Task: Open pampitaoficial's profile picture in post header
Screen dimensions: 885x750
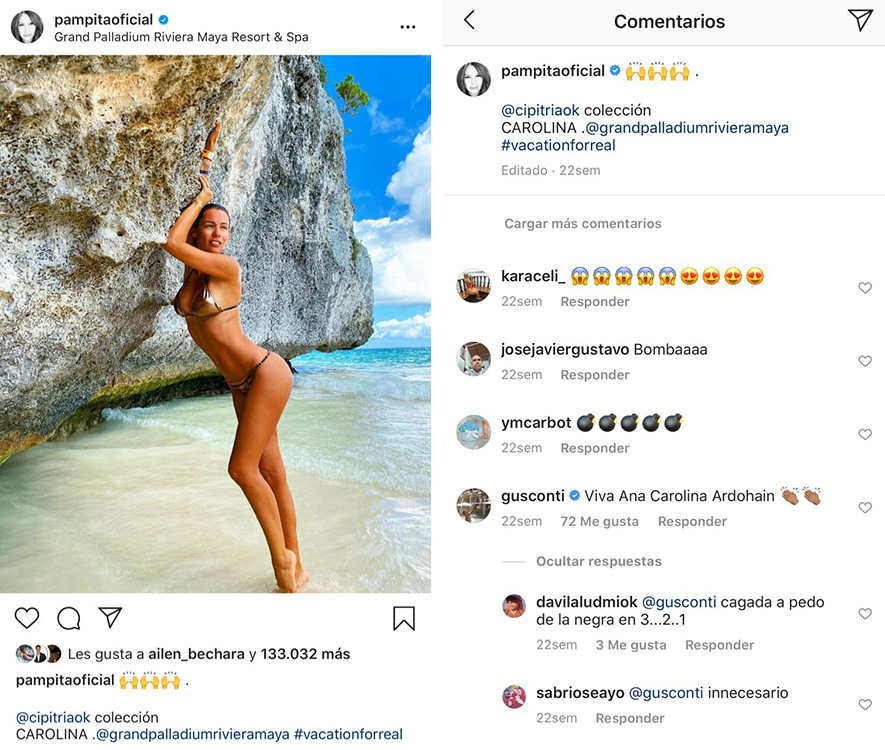Action: click(27, 27)
